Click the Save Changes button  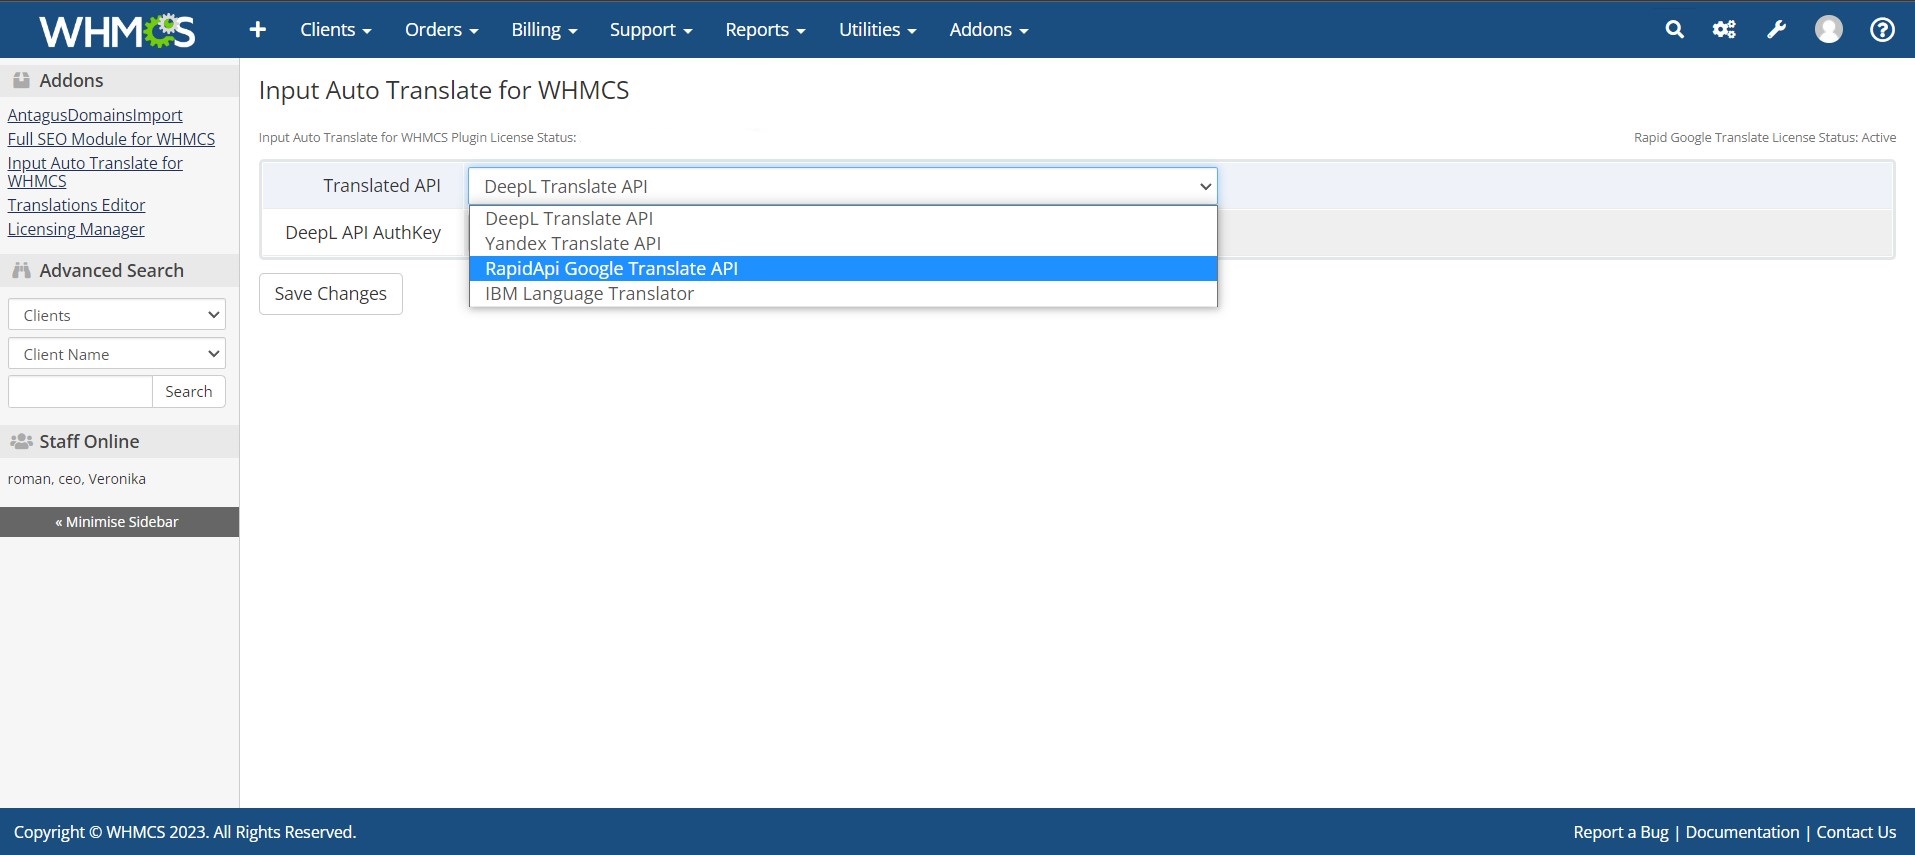pos(331,294)
